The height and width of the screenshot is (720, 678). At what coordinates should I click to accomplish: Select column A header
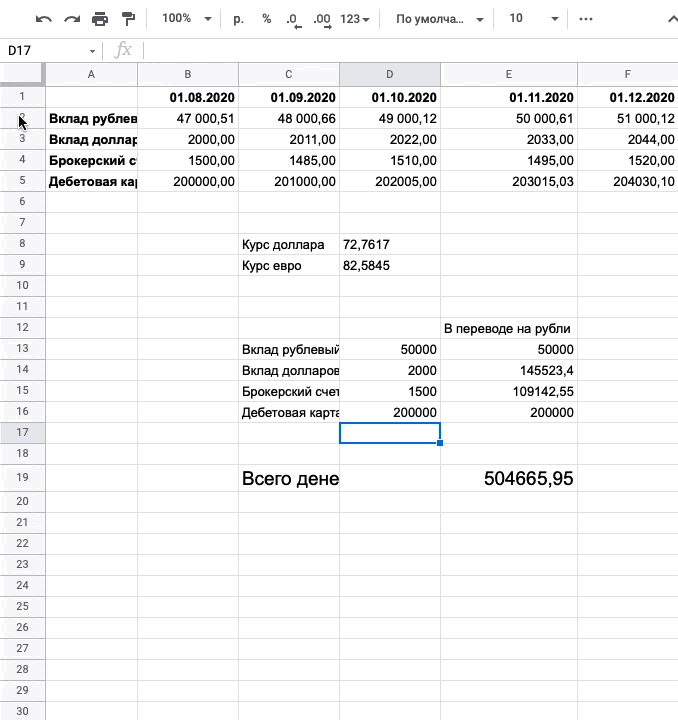tap(91, 74)
